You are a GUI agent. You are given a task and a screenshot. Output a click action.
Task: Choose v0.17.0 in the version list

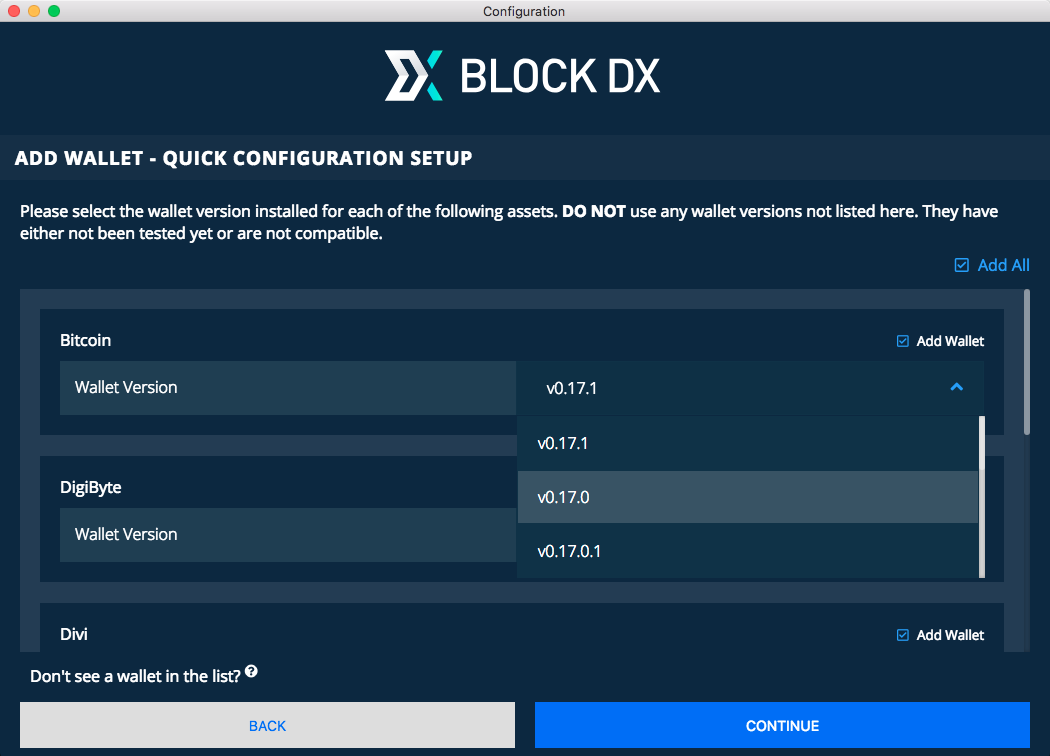747,497
